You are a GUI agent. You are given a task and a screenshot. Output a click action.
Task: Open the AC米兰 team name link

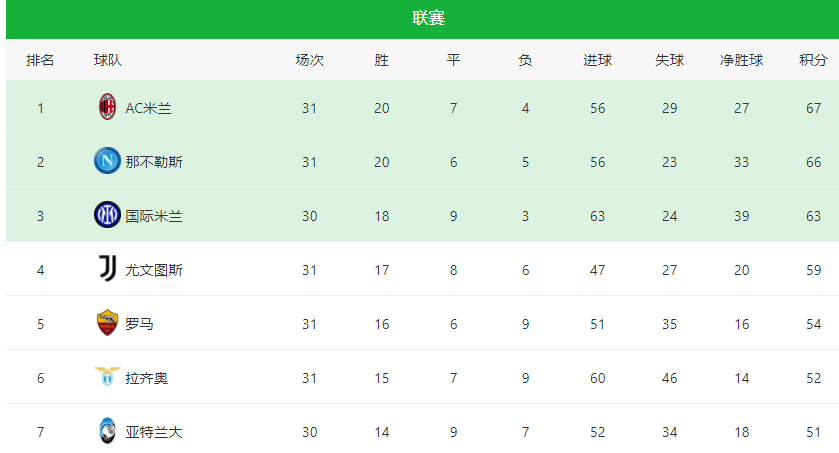[148, 109]
